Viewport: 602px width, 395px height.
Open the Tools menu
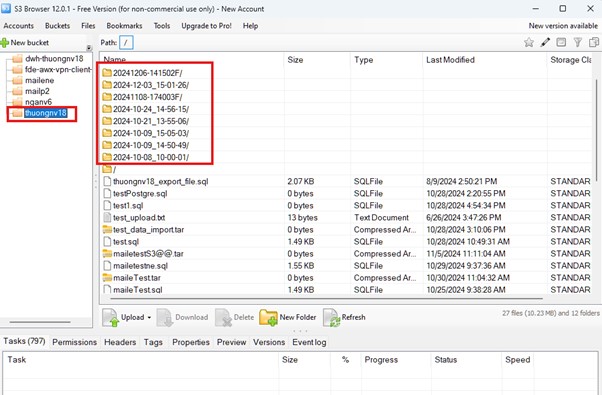(x=162, y=26)
